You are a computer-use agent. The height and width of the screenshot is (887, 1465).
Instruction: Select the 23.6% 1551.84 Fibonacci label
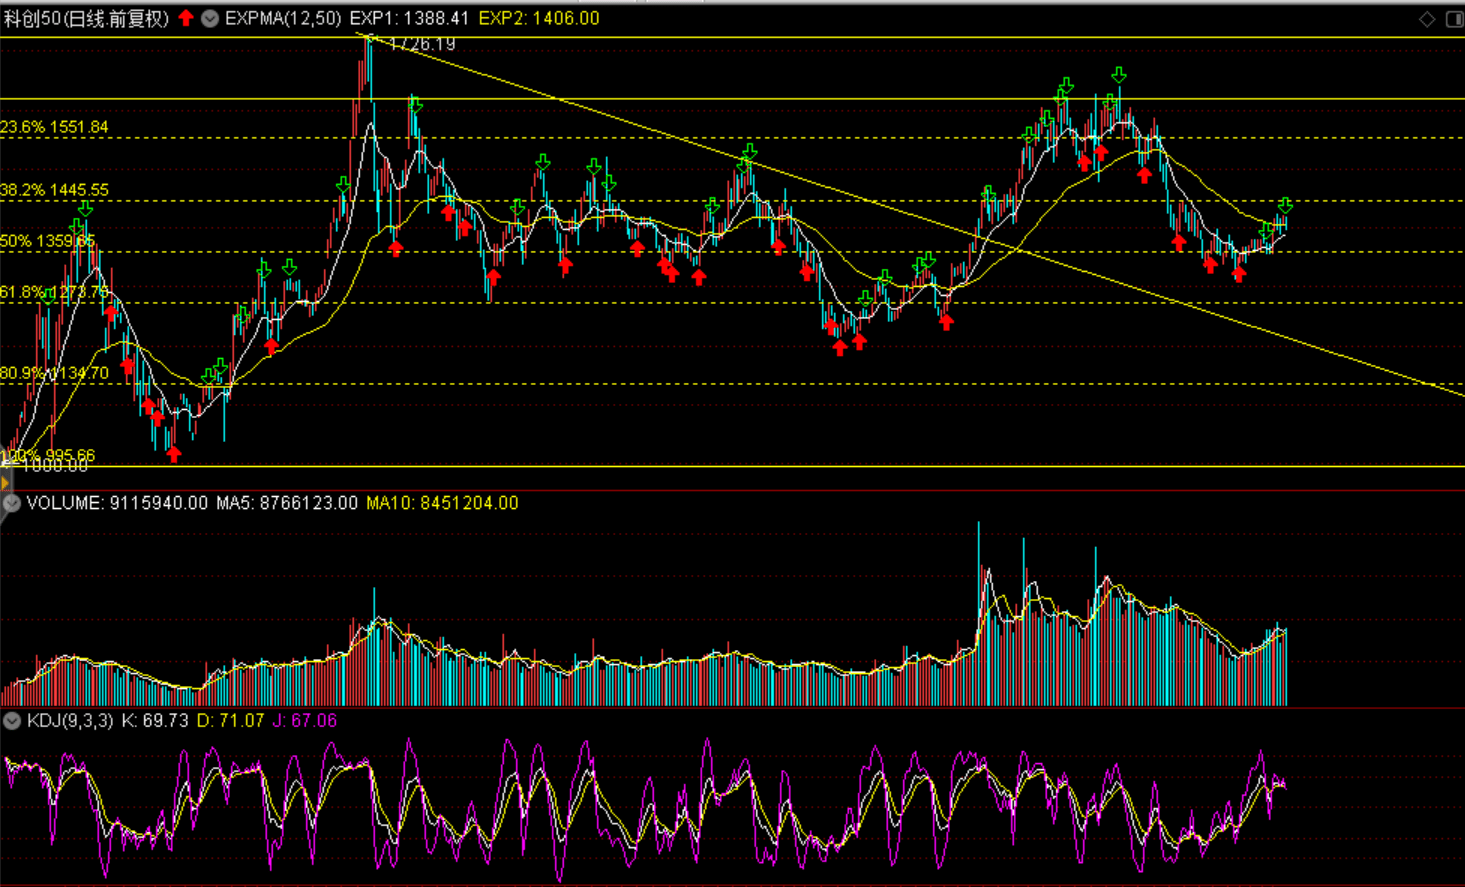click(54, 127)
